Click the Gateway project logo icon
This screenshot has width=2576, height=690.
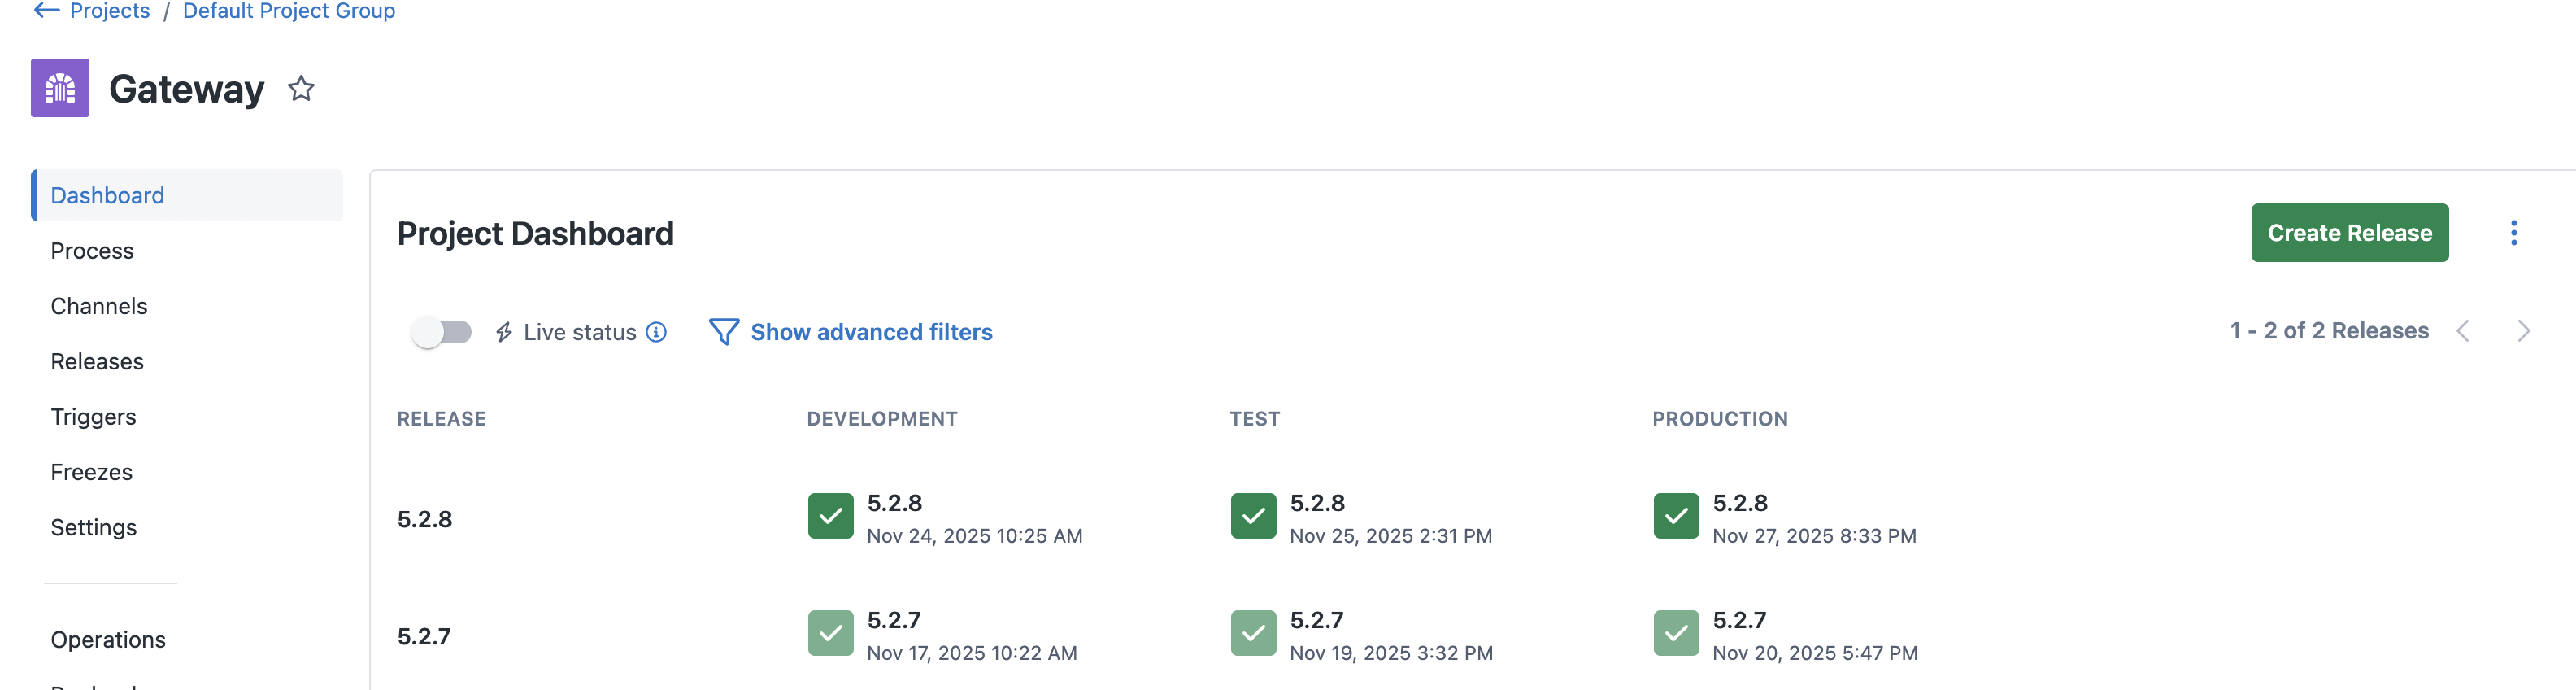[59, 87]
